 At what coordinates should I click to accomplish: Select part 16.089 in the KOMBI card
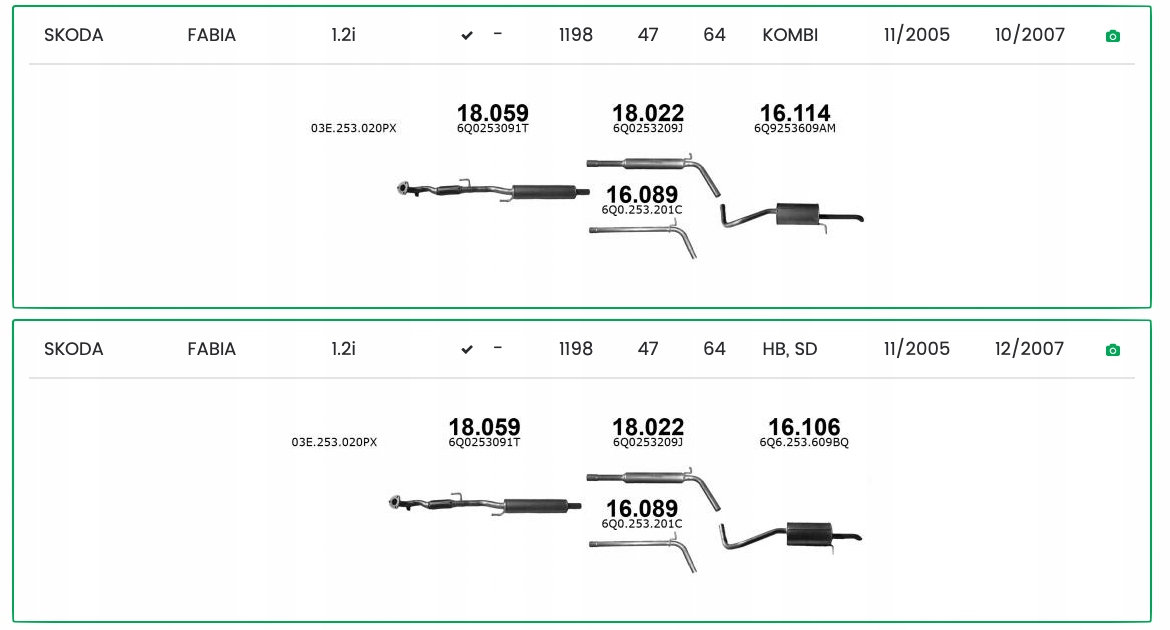pos(642,194)
